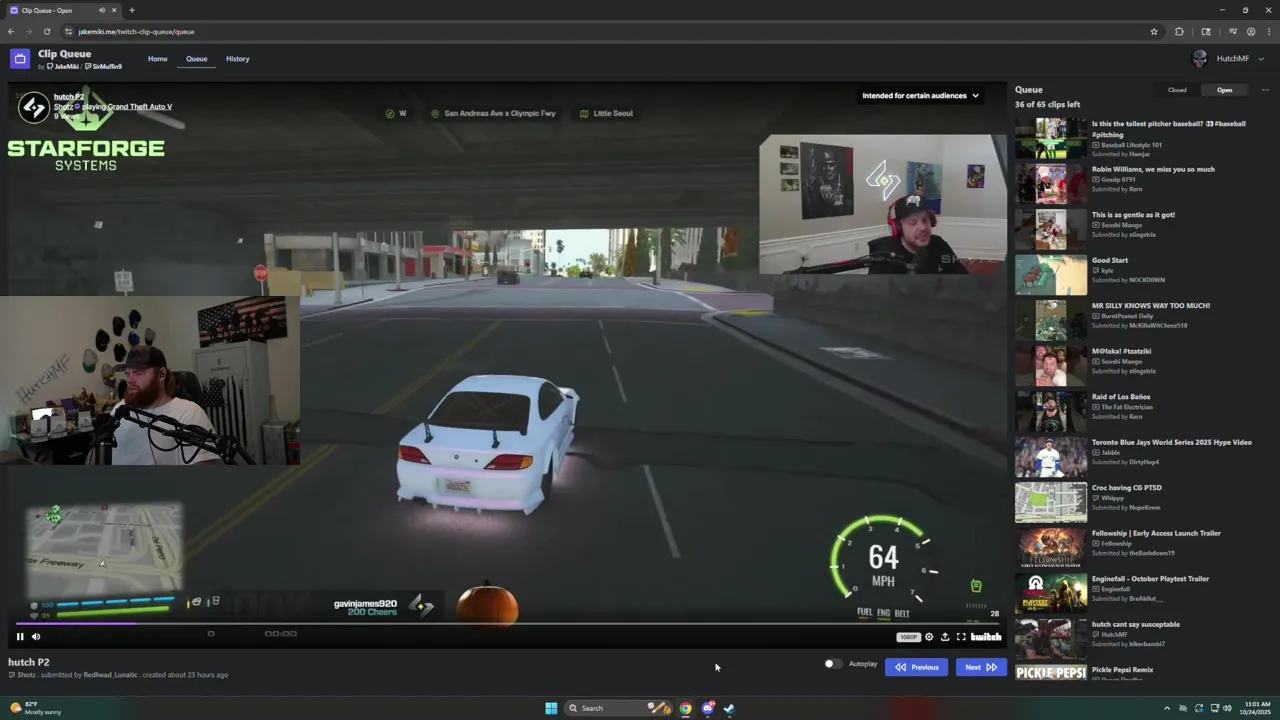Screen dimensions: 1280x720
Task: Select the tallest pitcher baseball clip thumbnail
Action: (1051, 139)
